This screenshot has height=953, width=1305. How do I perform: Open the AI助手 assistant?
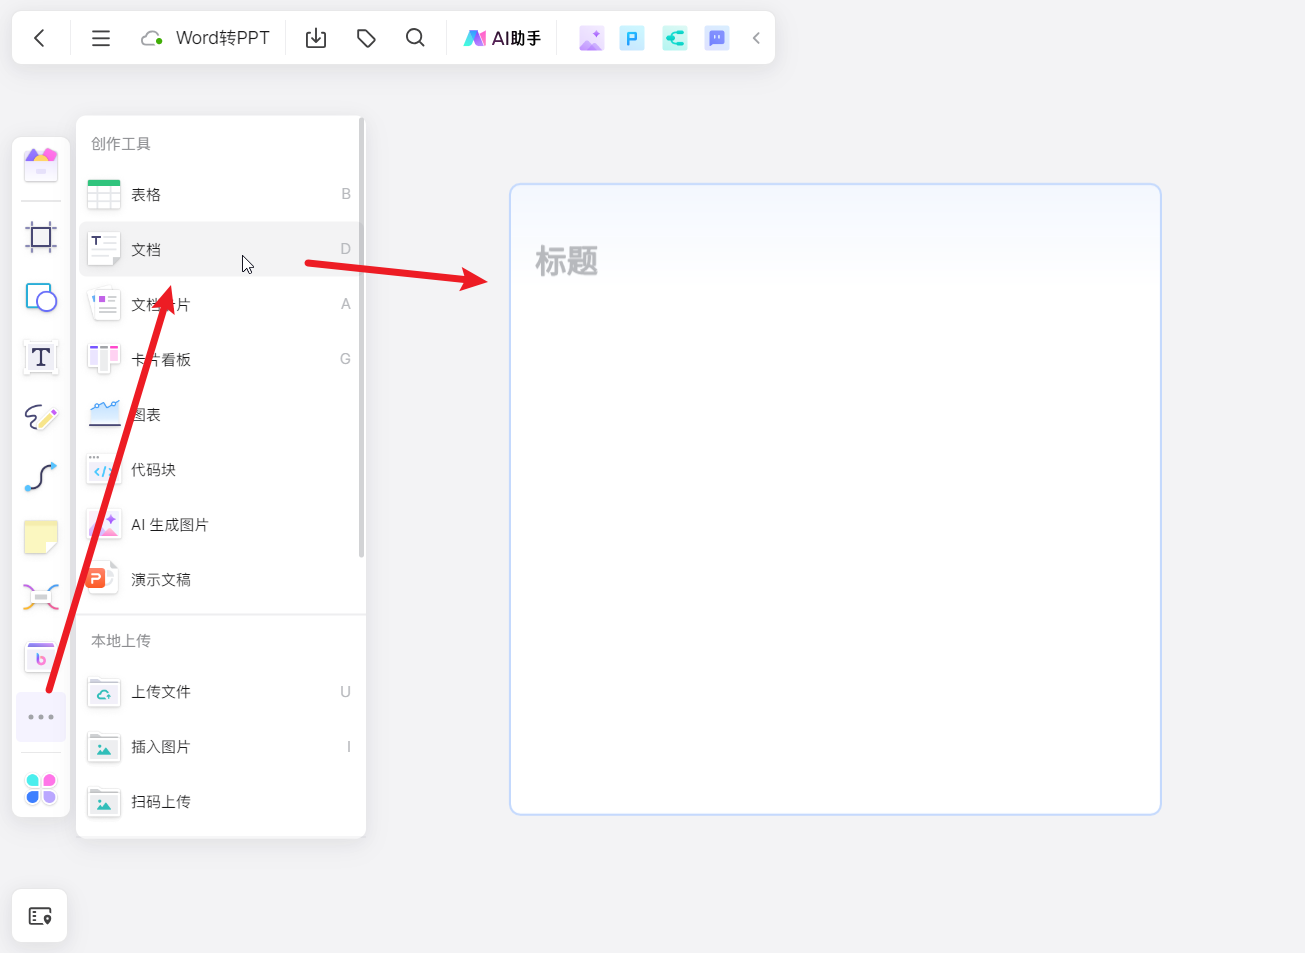502,38
